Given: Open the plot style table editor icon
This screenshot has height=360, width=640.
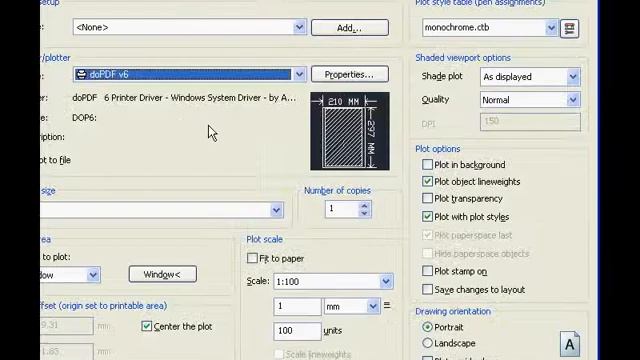Looking at the screenshot, I should 569,28.
